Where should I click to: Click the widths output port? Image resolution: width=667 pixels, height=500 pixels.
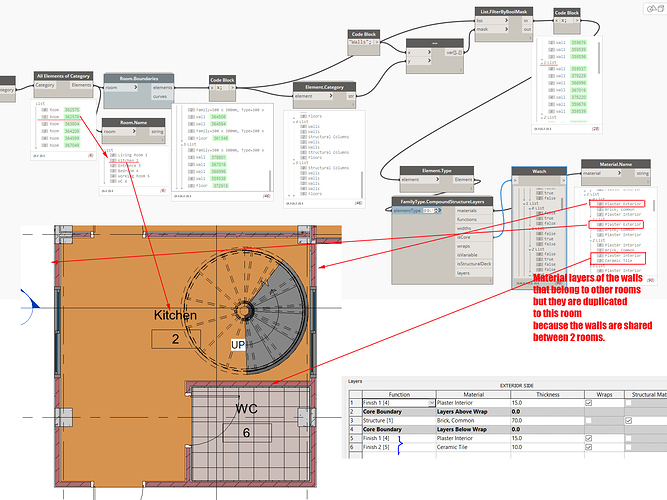(x=474, y=228)
